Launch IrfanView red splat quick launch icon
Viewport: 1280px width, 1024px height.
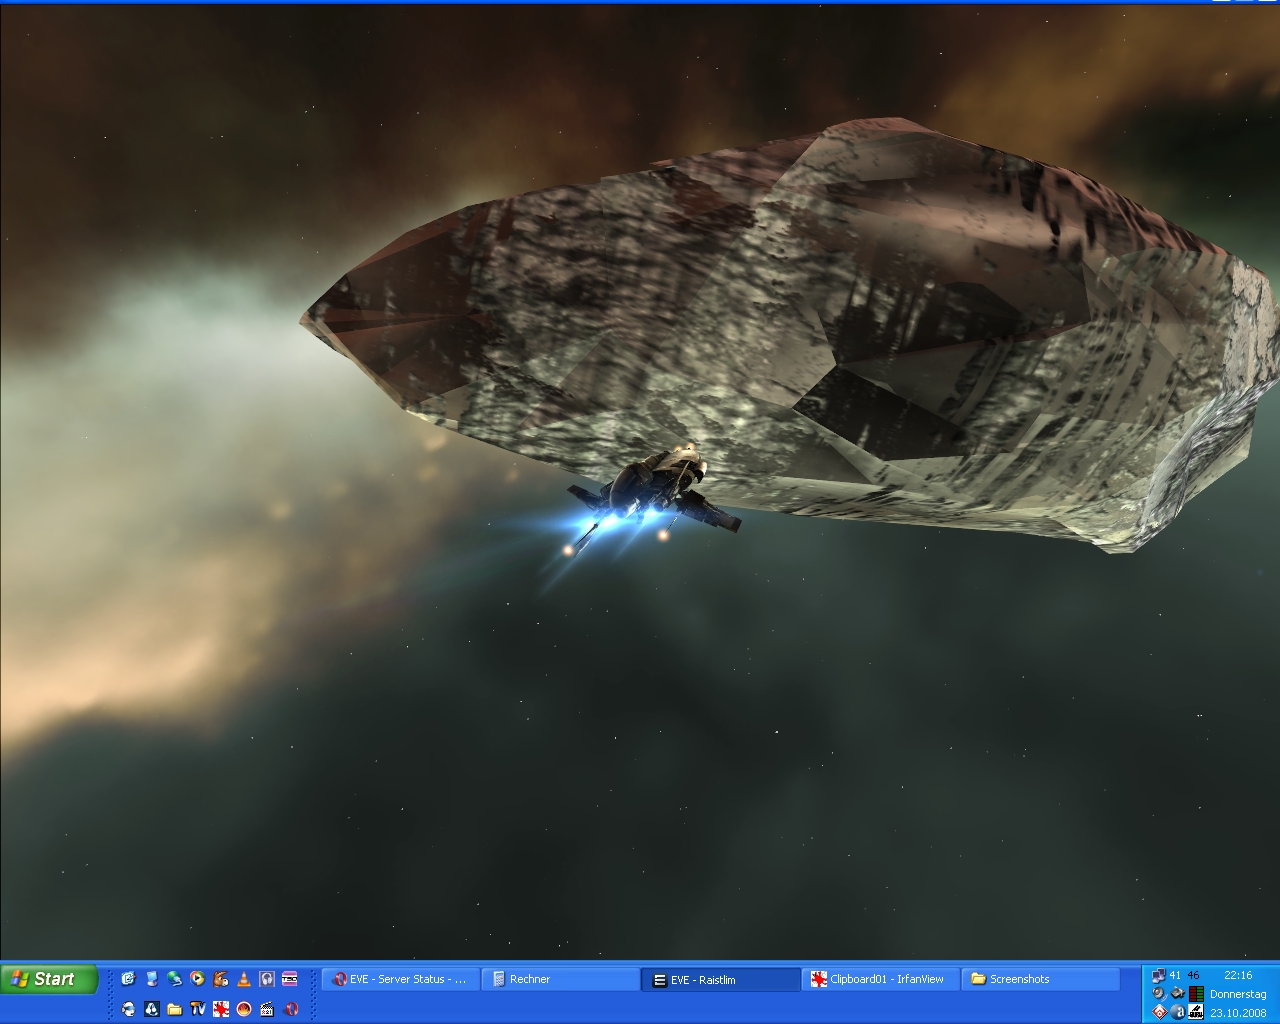tap(220, 1009)
